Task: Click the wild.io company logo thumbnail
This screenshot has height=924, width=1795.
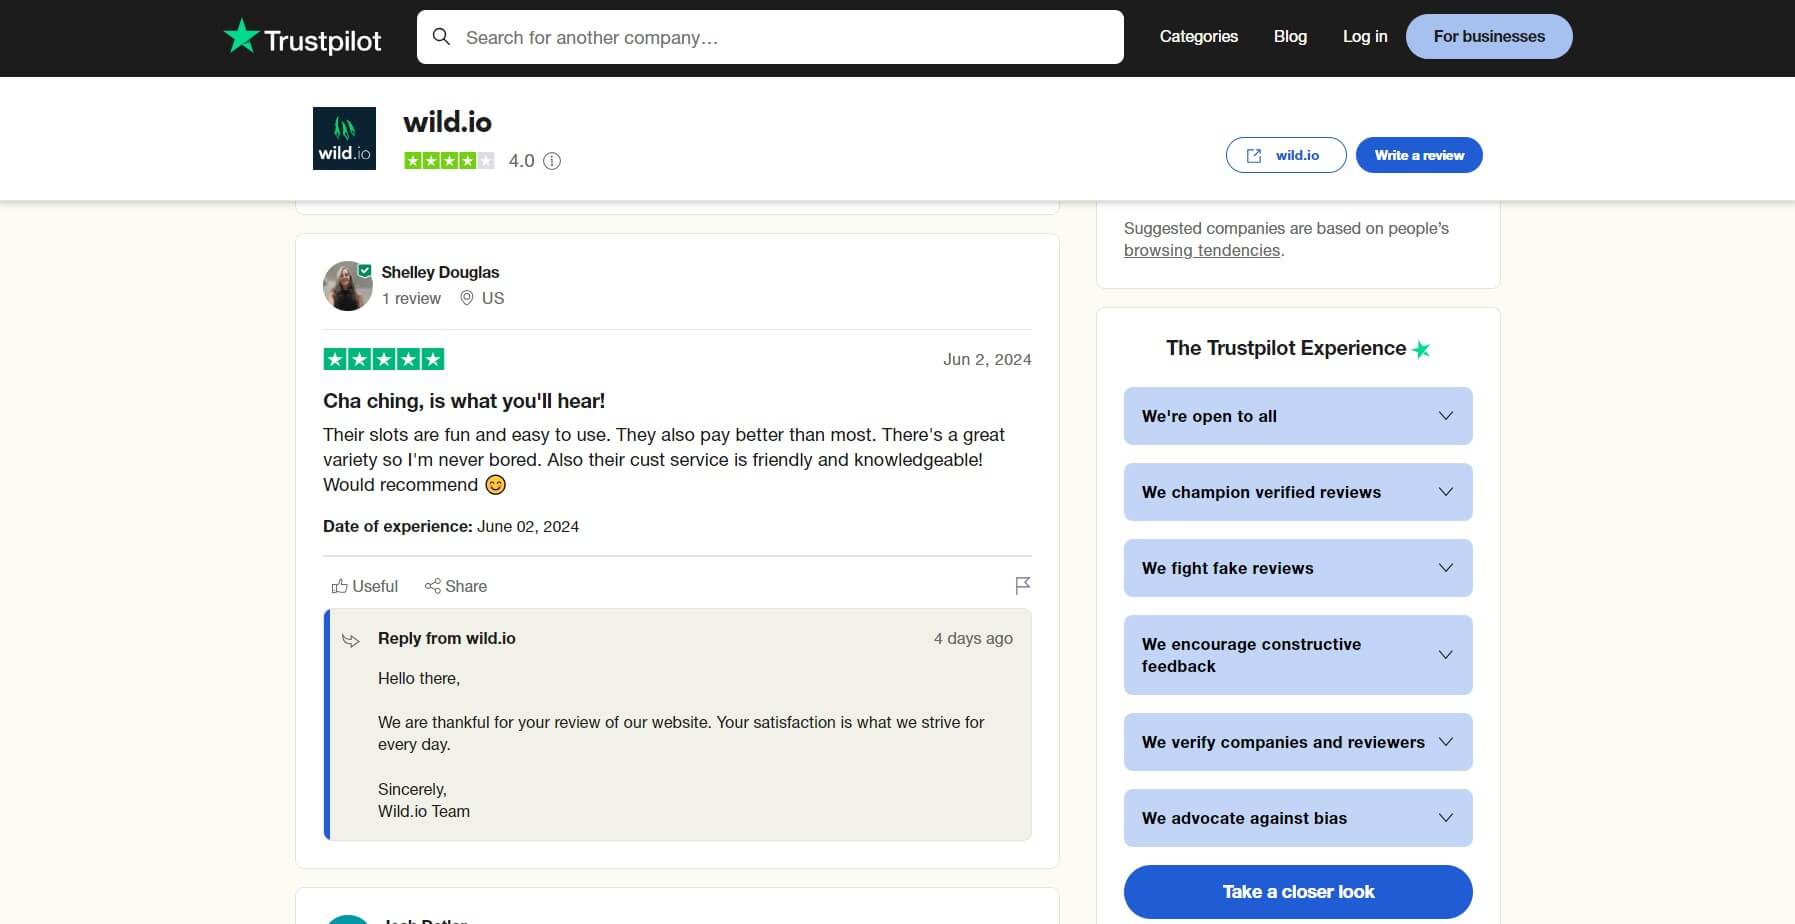Action: tap(344, 138)
